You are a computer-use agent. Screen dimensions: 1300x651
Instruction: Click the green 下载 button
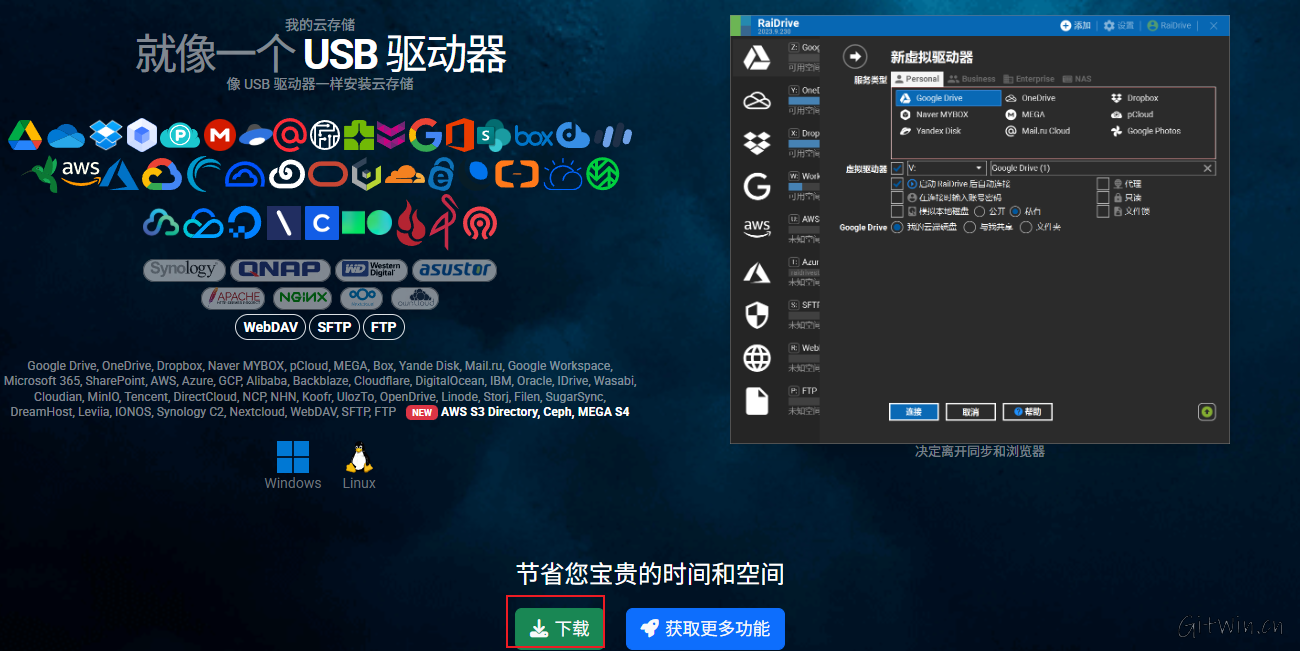560,628
